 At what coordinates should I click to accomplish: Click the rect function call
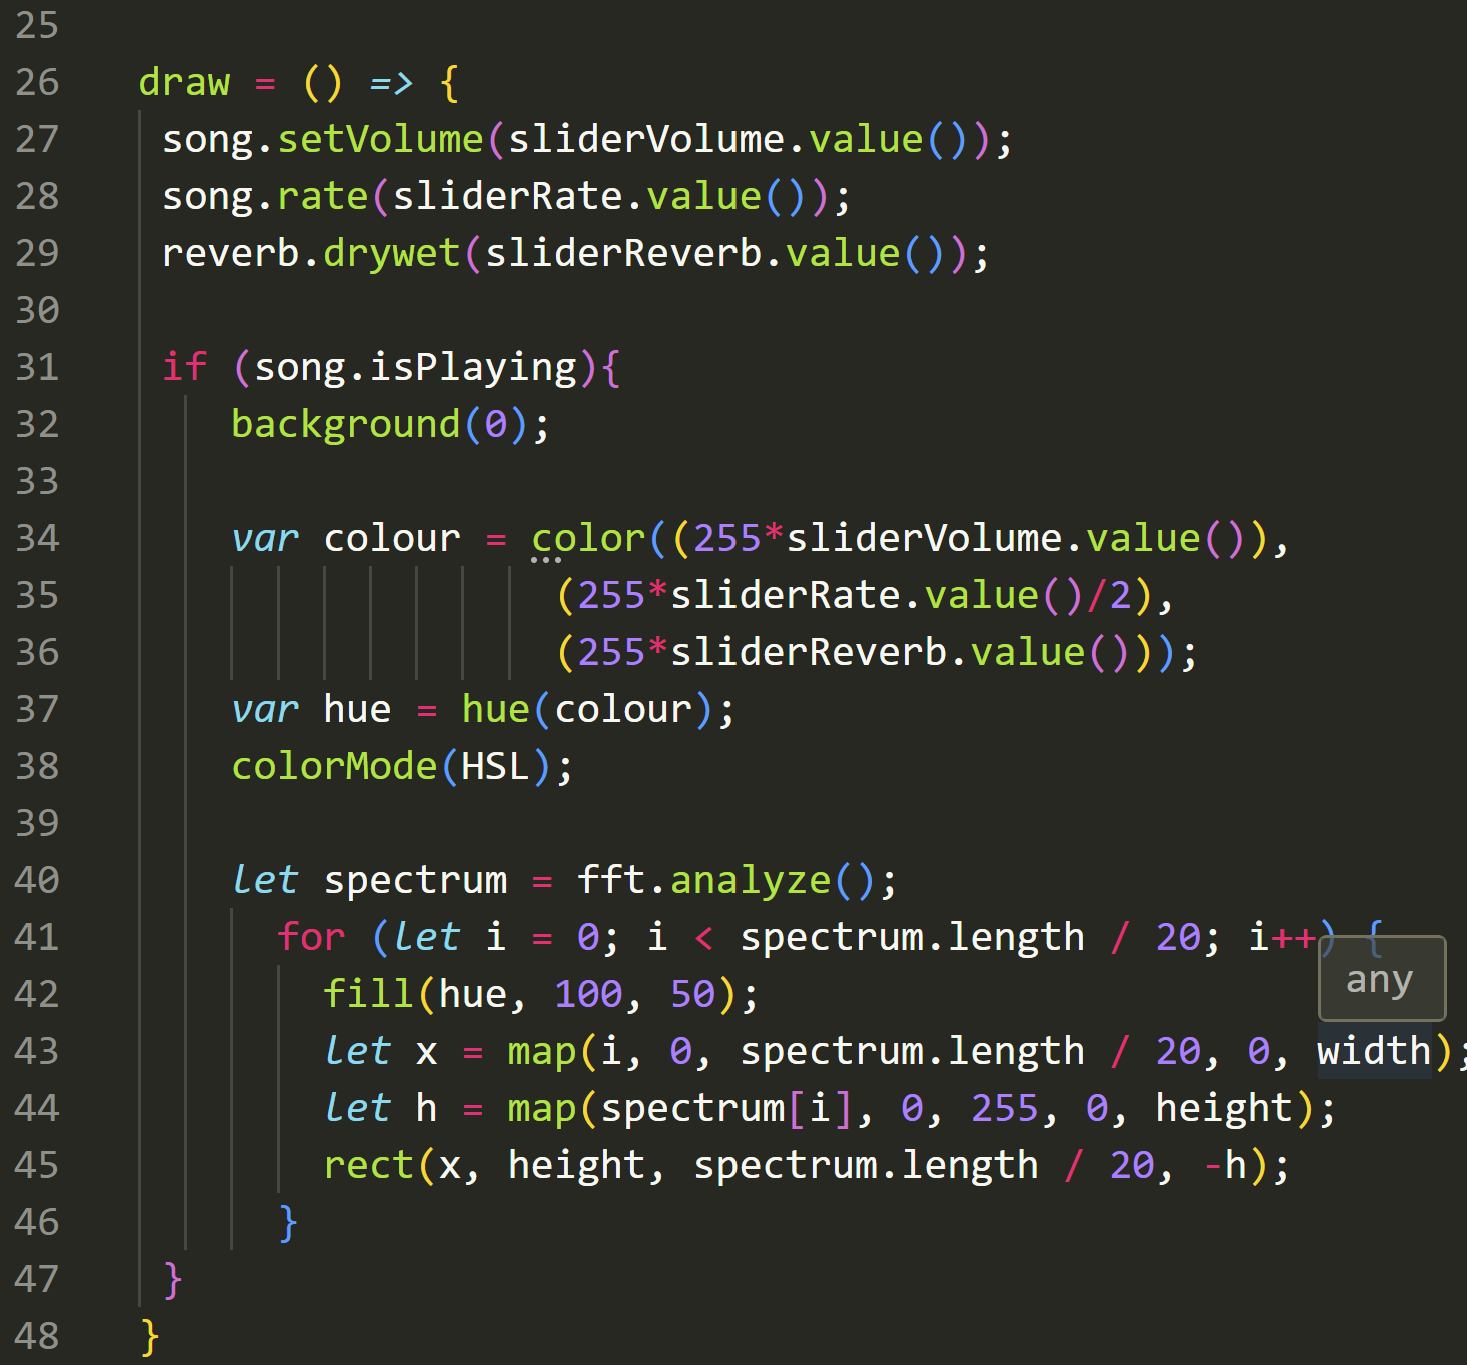pos(368,1165)
